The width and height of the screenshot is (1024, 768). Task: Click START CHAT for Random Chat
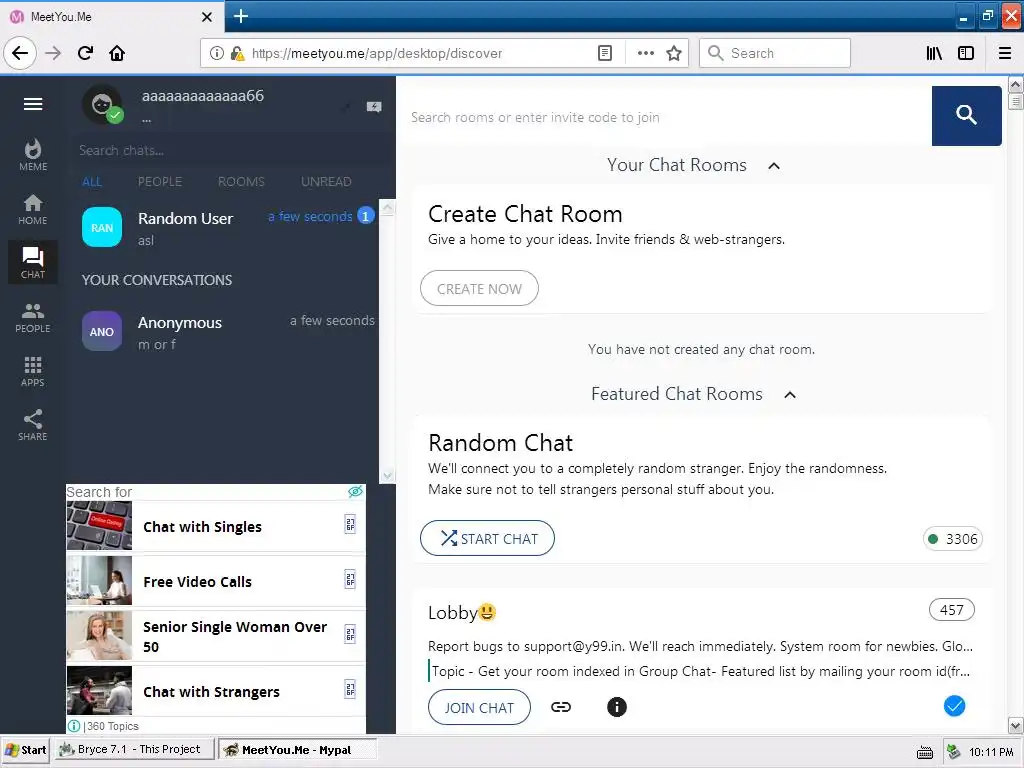point(487,538)
